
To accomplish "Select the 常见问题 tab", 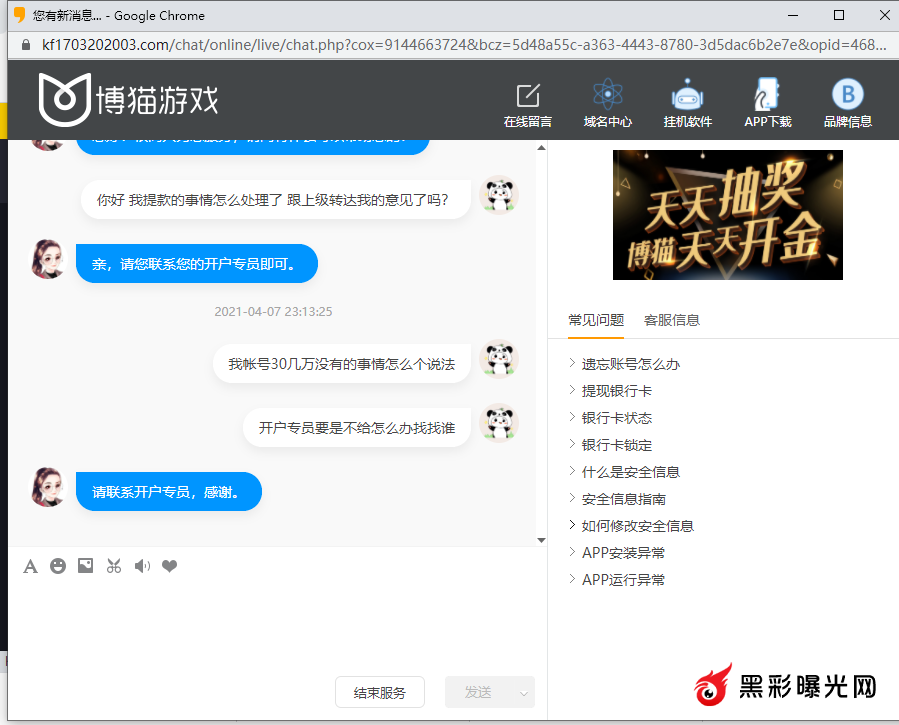I will 596,320.
